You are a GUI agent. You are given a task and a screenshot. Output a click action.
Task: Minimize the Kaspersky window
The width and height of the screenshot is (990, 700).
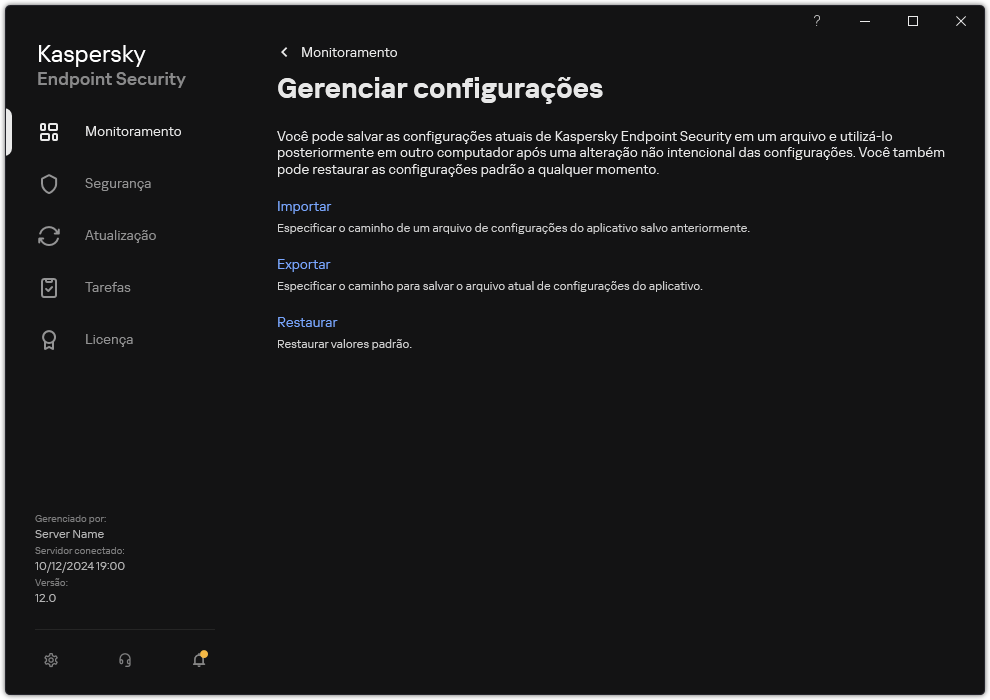(x=863, y=21)
